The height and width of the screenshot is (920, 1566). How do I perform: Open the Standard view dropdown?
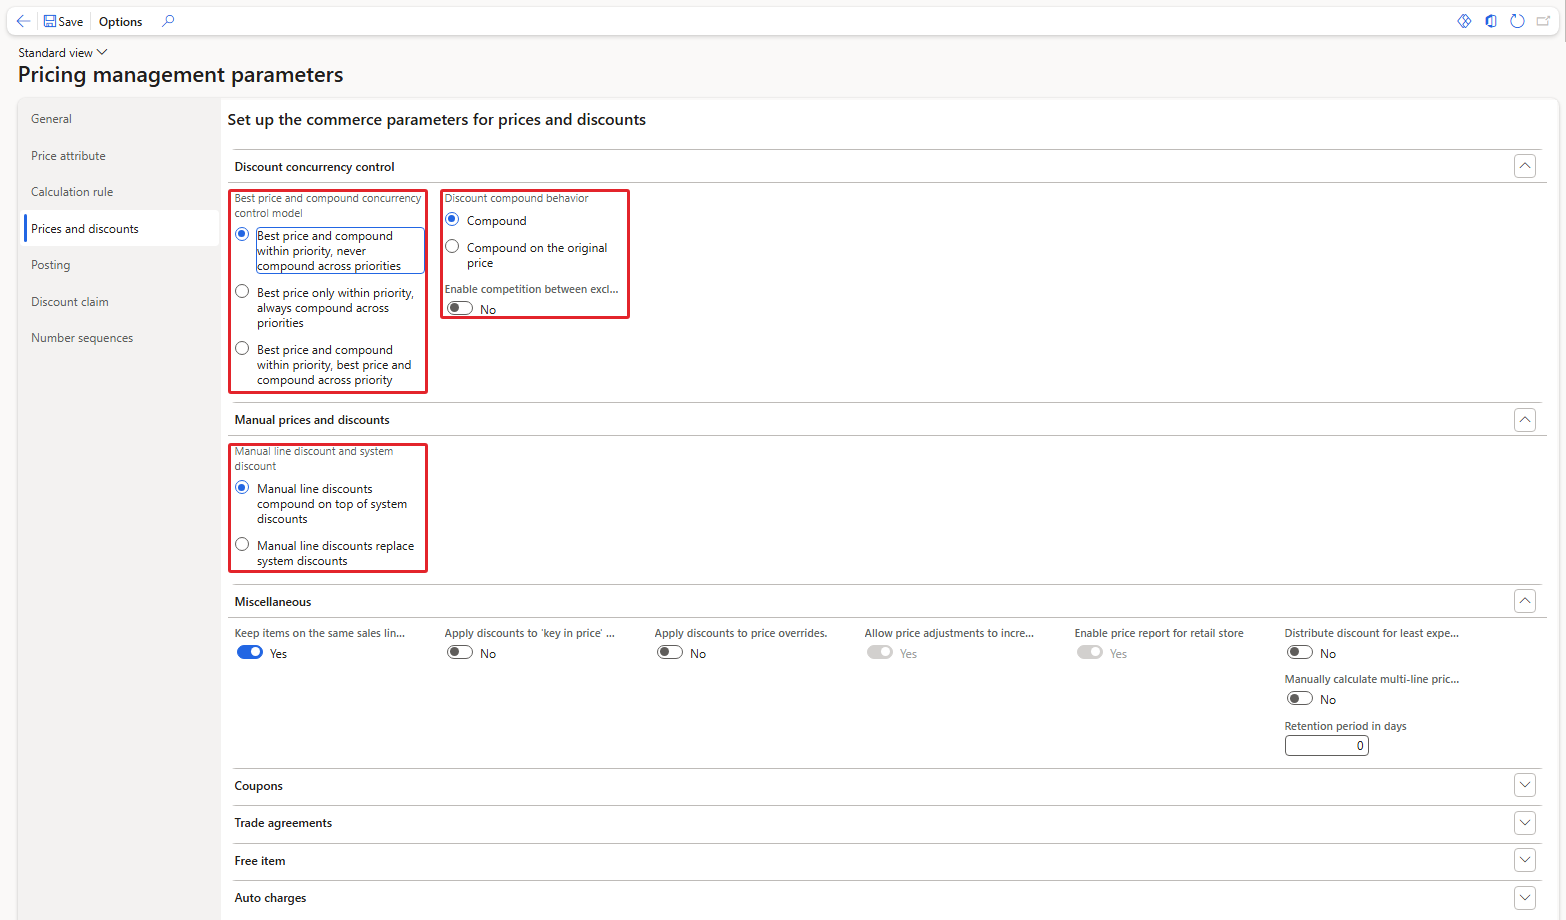(62, 52)
